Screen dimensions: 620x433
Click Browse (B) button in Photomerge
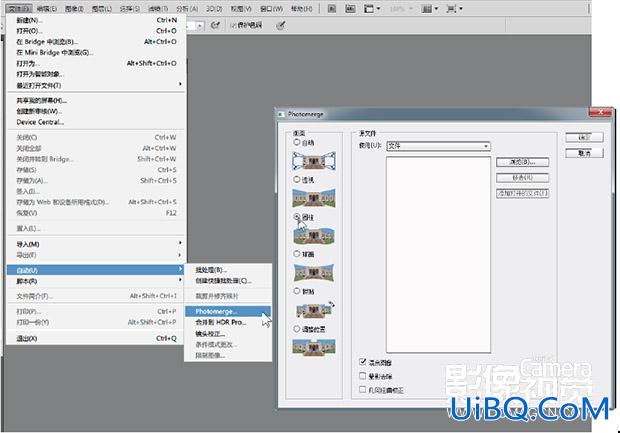tap(522, 162)
